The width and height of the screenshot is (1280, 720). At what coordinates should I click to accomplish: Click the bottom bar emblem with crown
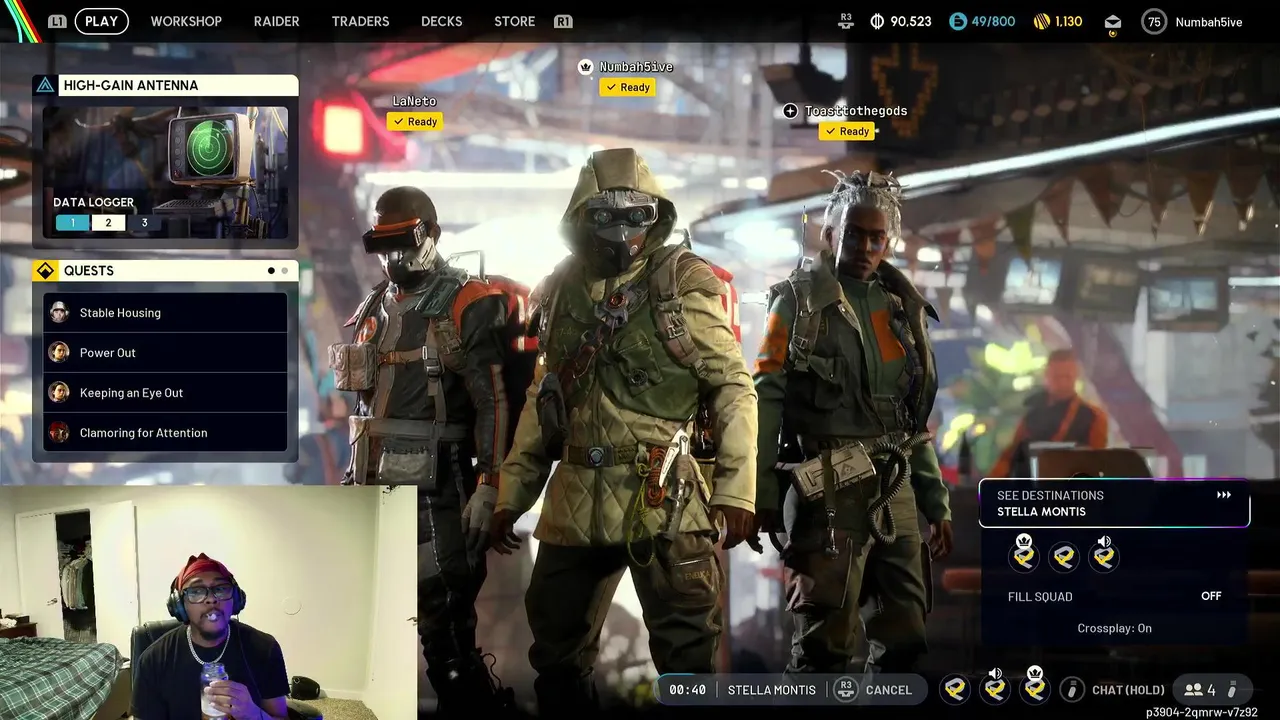click(x=1035, y=686)
